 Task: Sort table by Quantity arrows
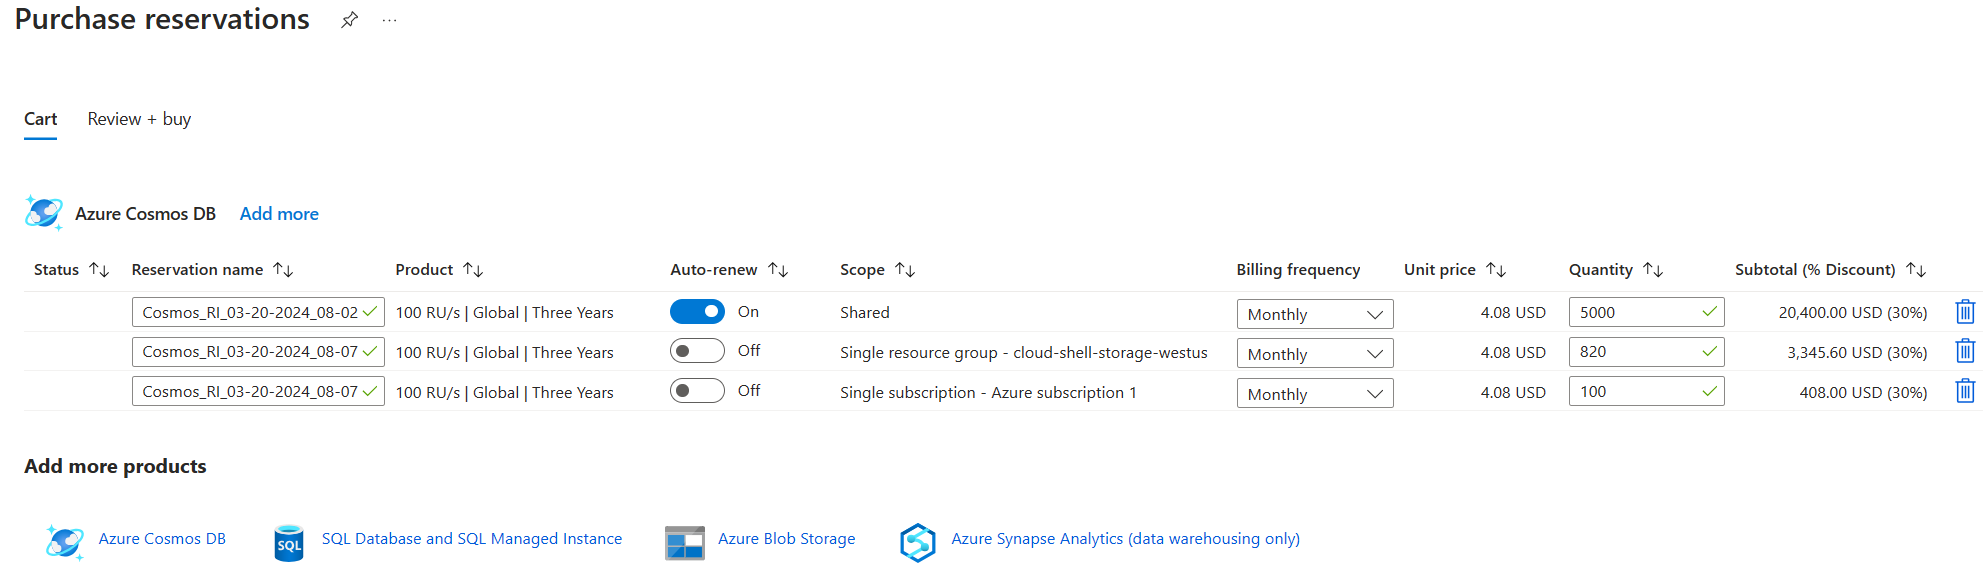pyautogui.click(x=1652, y=270)
